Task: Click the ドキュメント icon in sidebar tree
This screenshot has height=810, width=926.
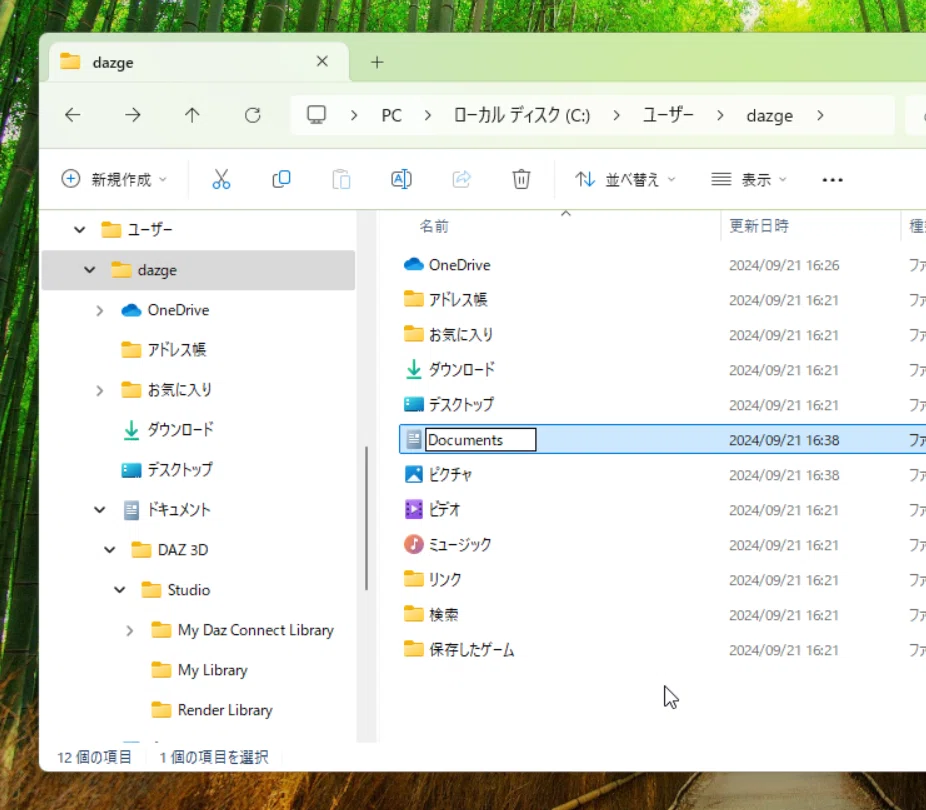Action: coord(131,509)
